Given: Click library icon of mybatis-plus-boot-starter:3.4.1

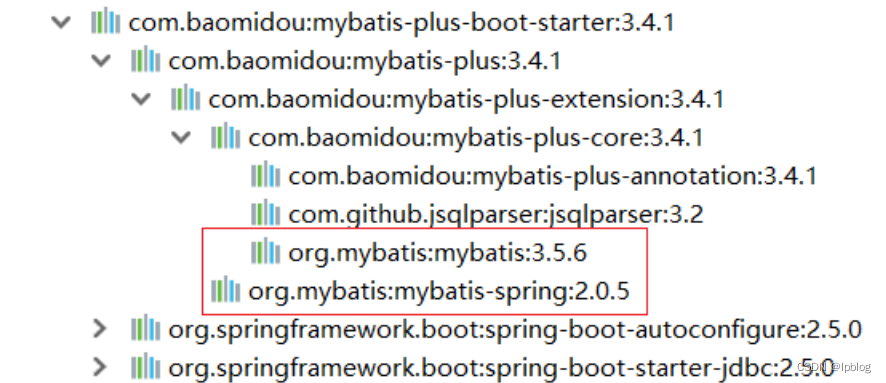Looking at the screenshot, I should [105, 22].
